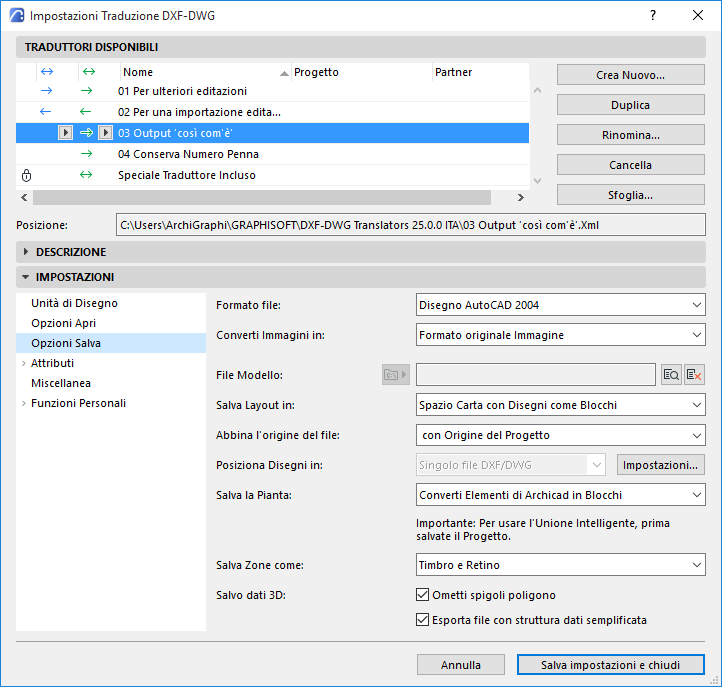Close the Impostazioni Traduzione dialog
This screenshot has height=687, width=722.
(698, 15)
